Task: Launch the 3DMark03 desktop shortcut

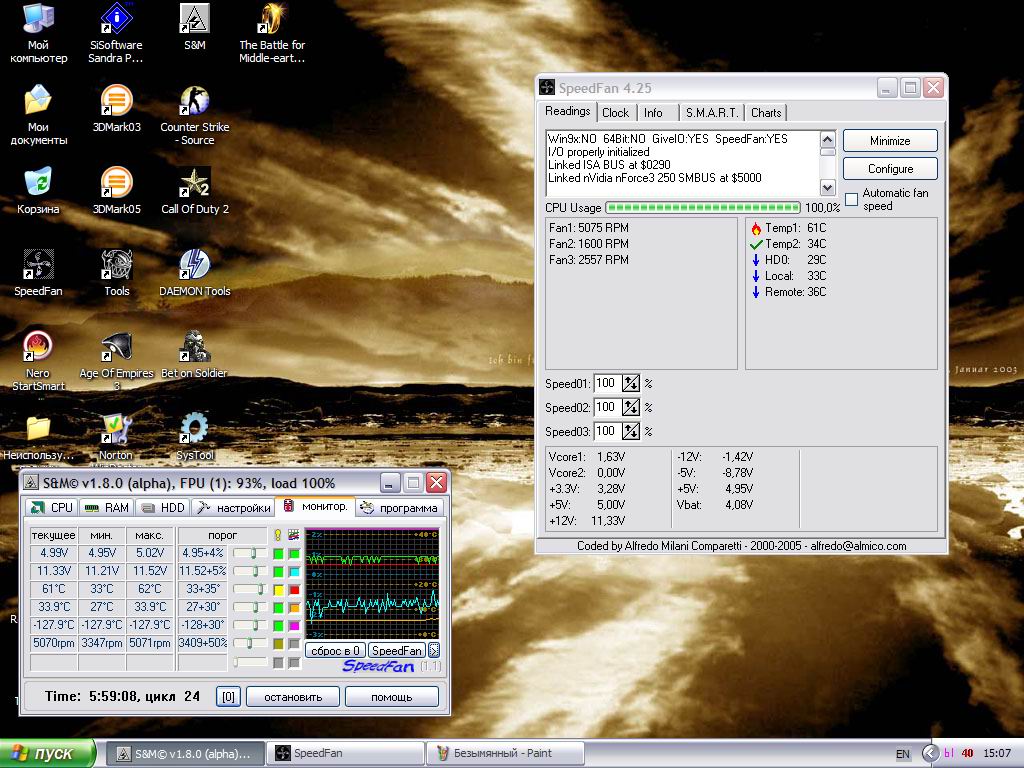Action: pos(116,110)
